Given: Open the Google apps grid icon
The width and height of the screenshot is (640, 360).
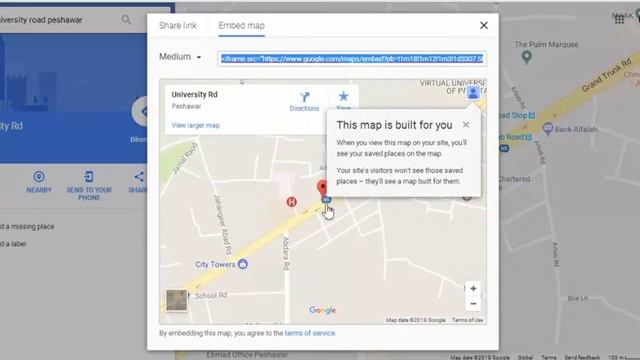Looking at the screenshot, I should pyautogui.click(x=619, y=19).
